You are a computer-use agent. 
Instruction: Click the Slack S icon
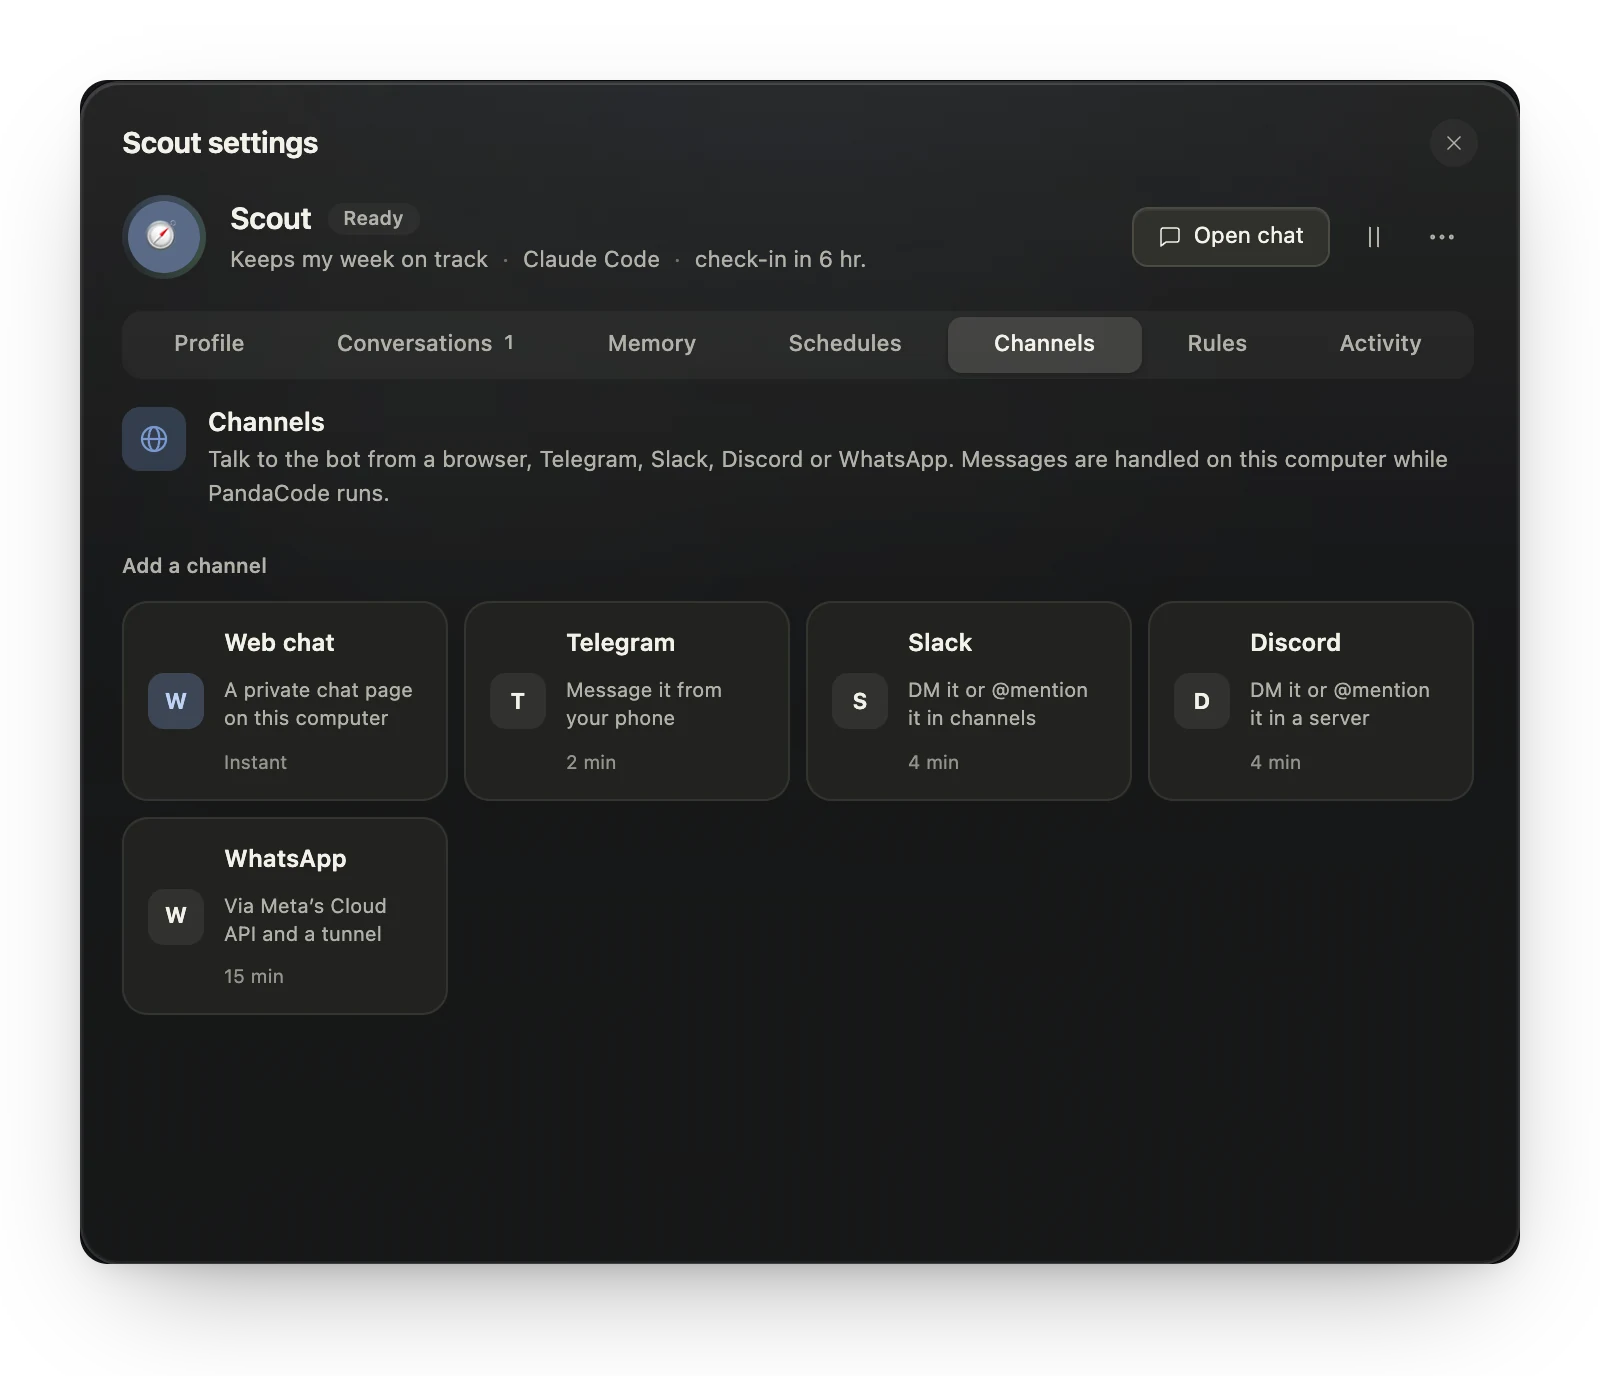(860, 701)
